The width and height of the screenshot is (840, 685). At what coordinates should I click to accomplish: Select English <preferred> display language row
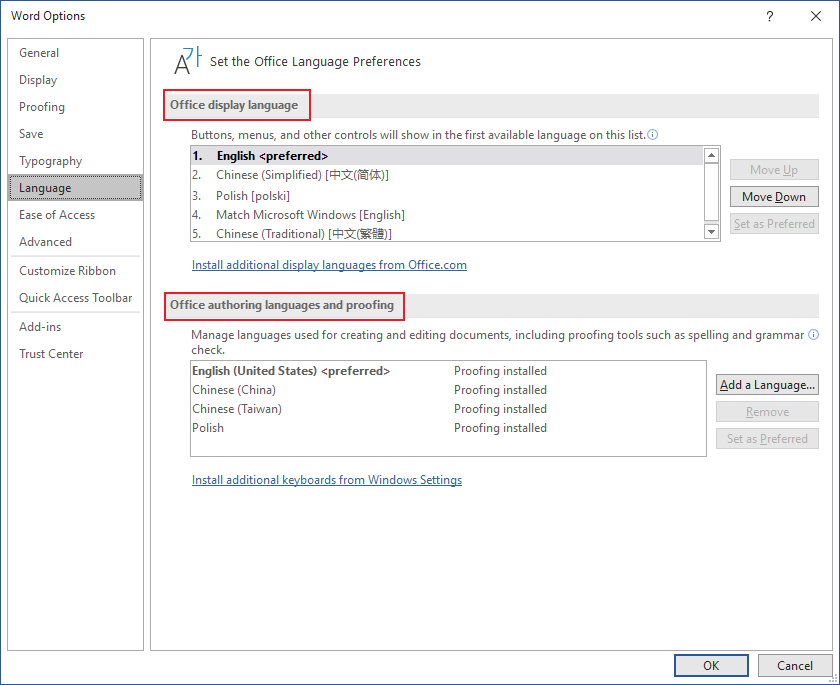tap(447, 156)
